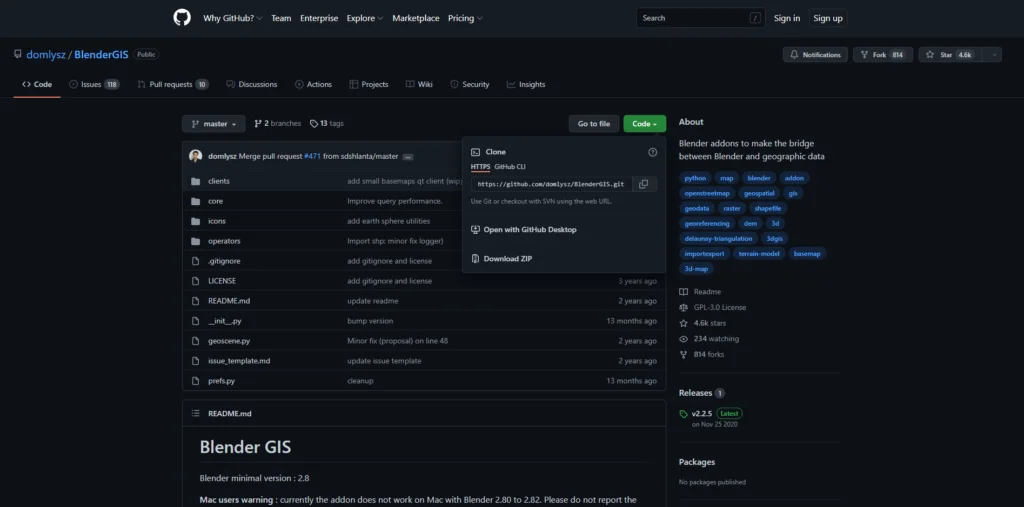
Task: Click the file icon beside .gitignore
Action: point(195,261)
